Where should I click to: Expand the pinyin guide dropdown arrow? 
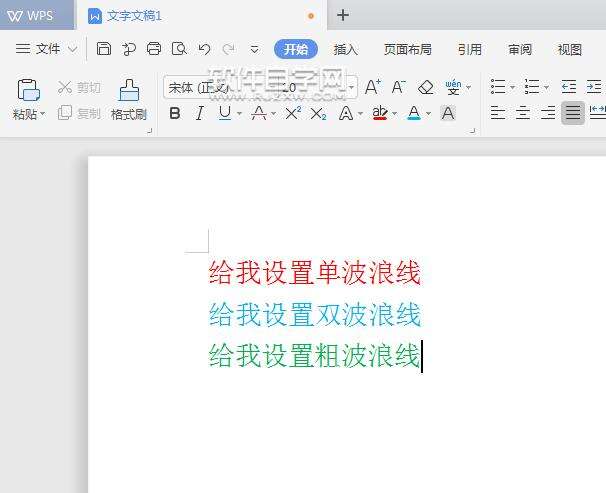click(x=468, y=88)
